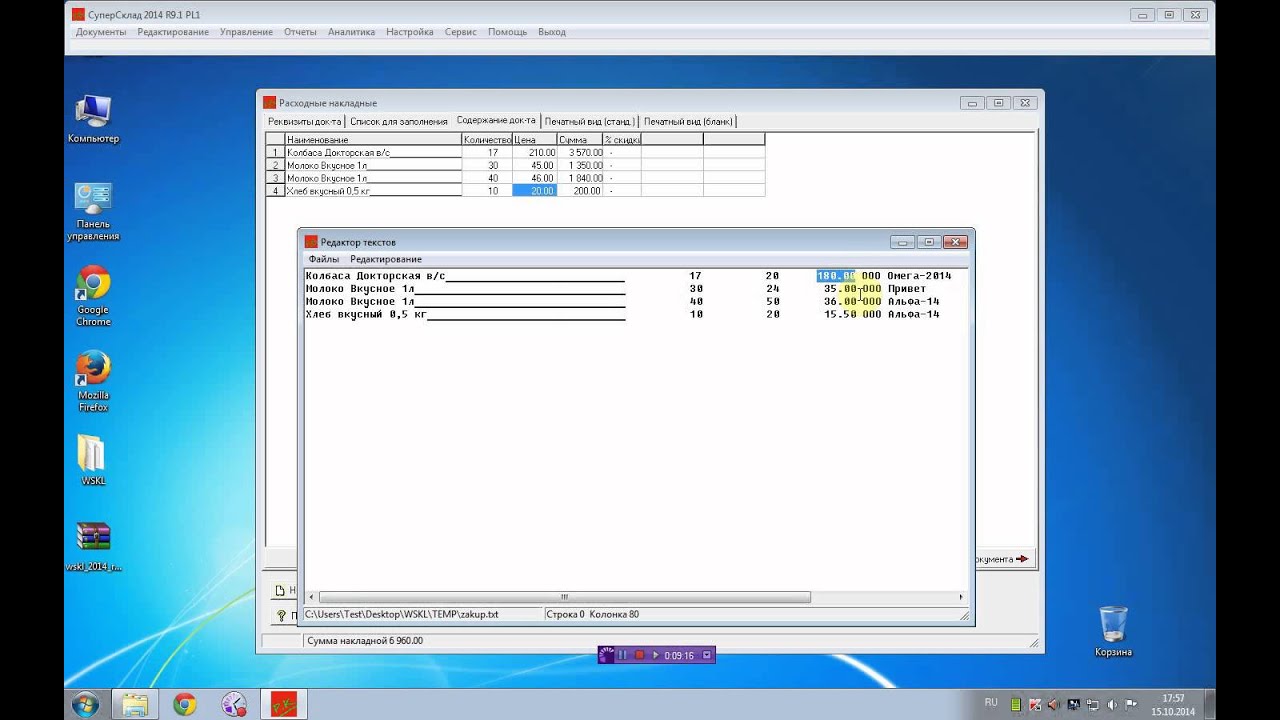Image resolution: width=1280 pixels, height=720 pixels.
Task: Open the Редактирование menu in main menu bar
Action: click(173, 32)
